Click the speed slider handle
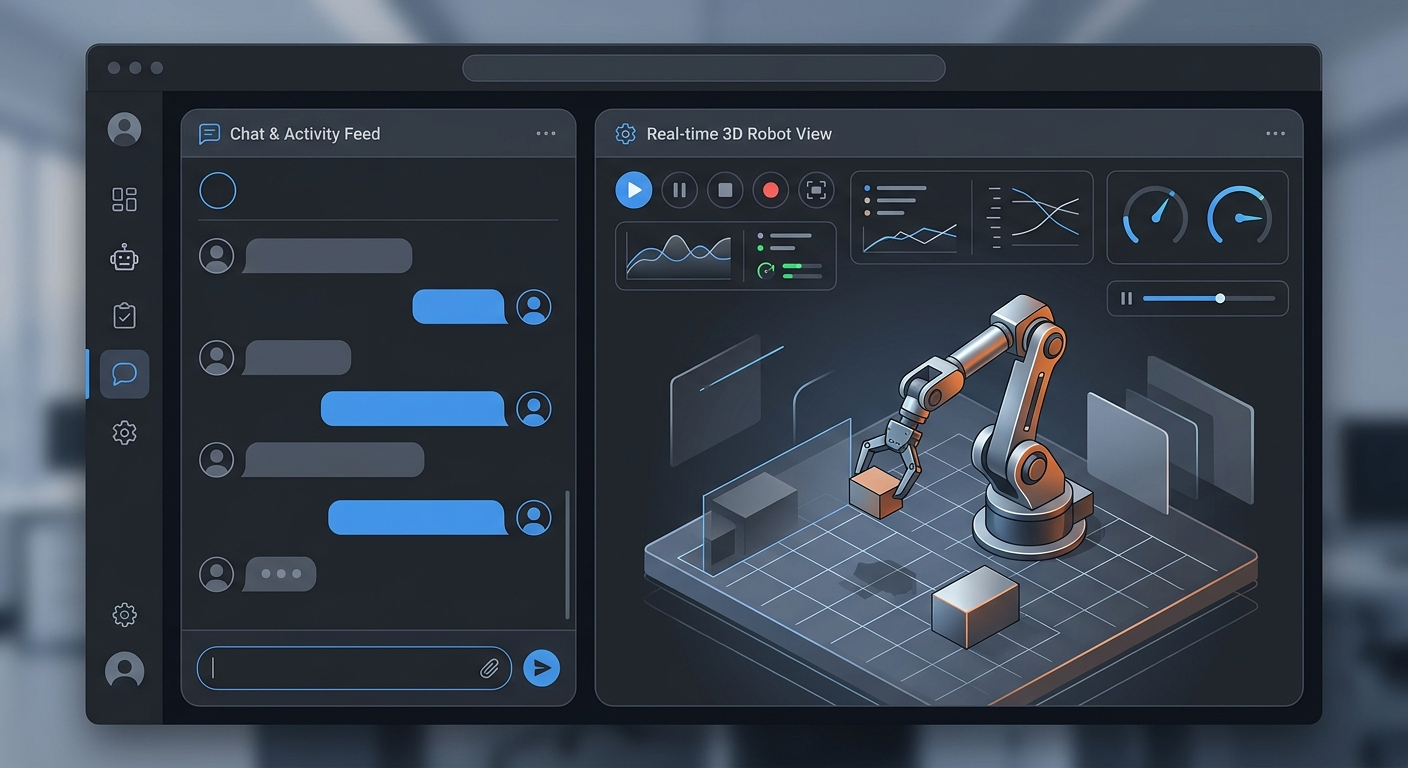 click(1220, 298)
